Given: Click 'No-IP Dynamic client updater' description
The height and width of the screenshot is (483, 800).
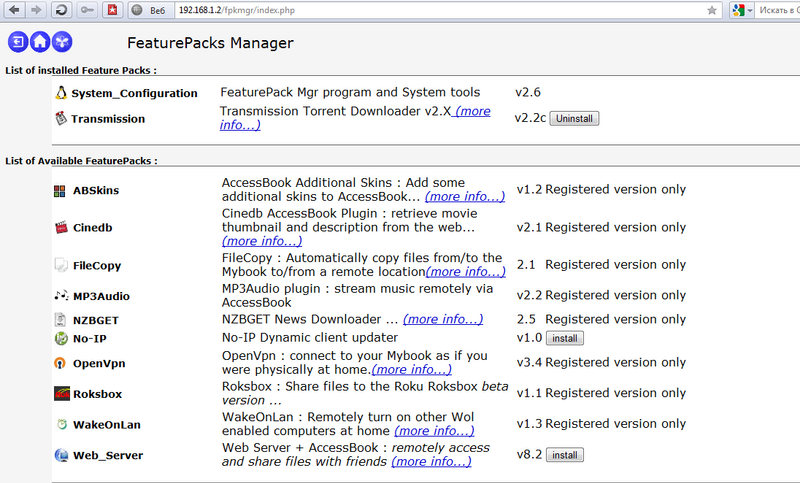Looking at the screenshot, I should (x=310, y=338).
